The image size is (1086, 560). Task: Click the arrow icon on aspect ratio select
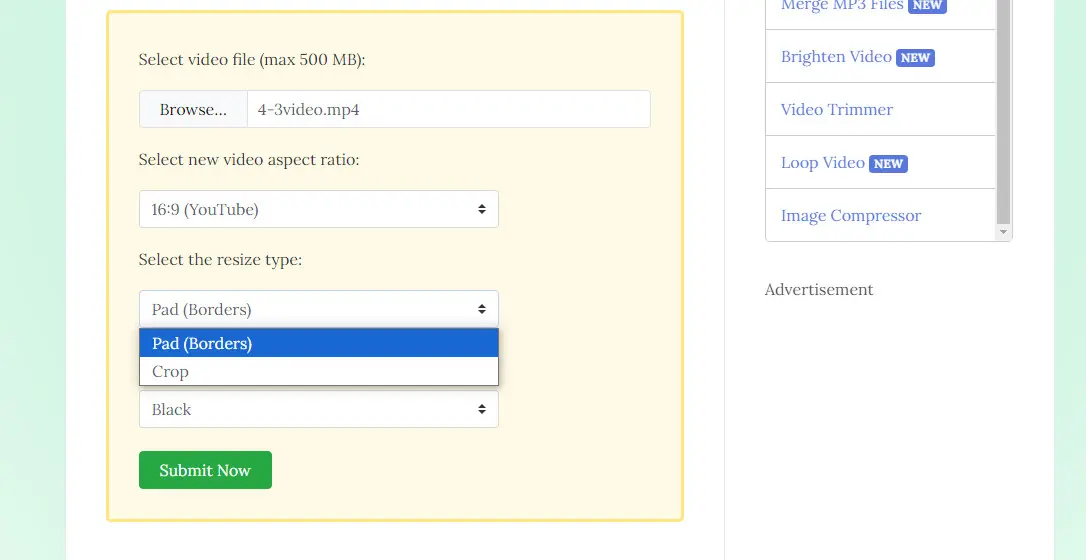point(482,209)
